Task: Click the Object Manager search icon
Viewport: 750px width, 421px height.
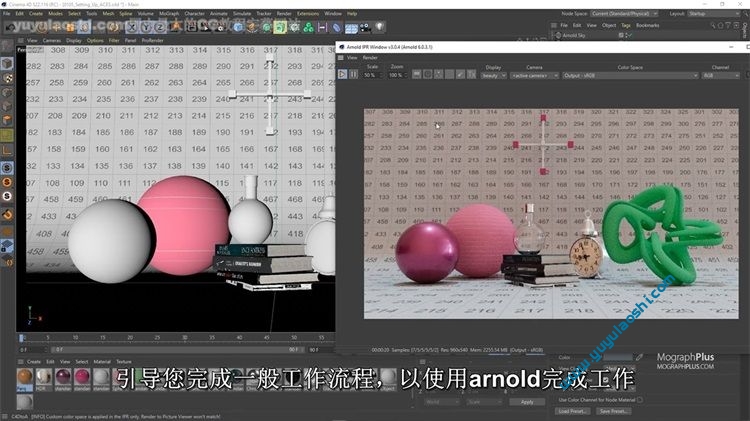Action: pyautogui.click(x=713, y=25)
